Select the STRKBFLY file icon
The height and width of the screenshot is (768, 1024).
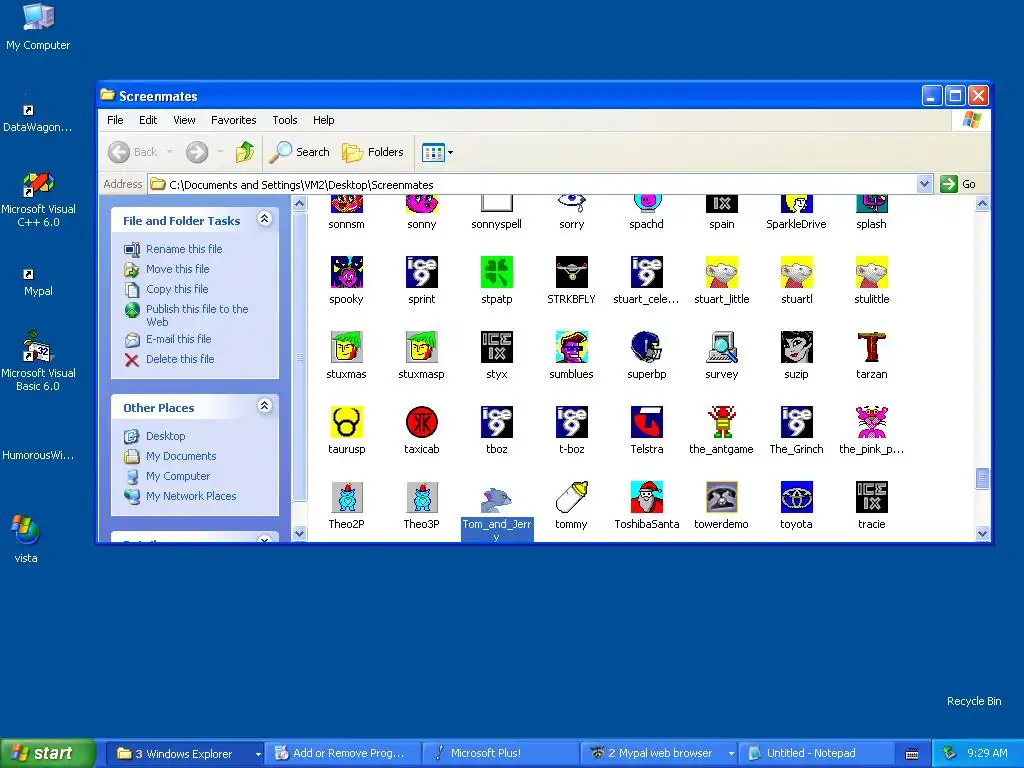pyautogui.click(x=571, y=272)
